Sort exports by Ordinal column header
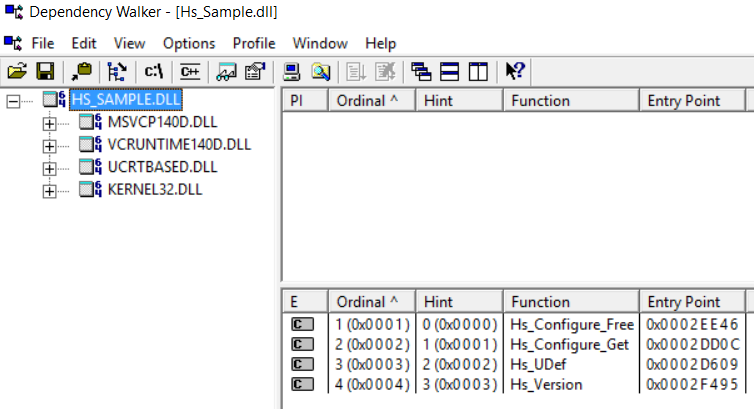Screen dimensions: 754x409 (x=372, y=302)
